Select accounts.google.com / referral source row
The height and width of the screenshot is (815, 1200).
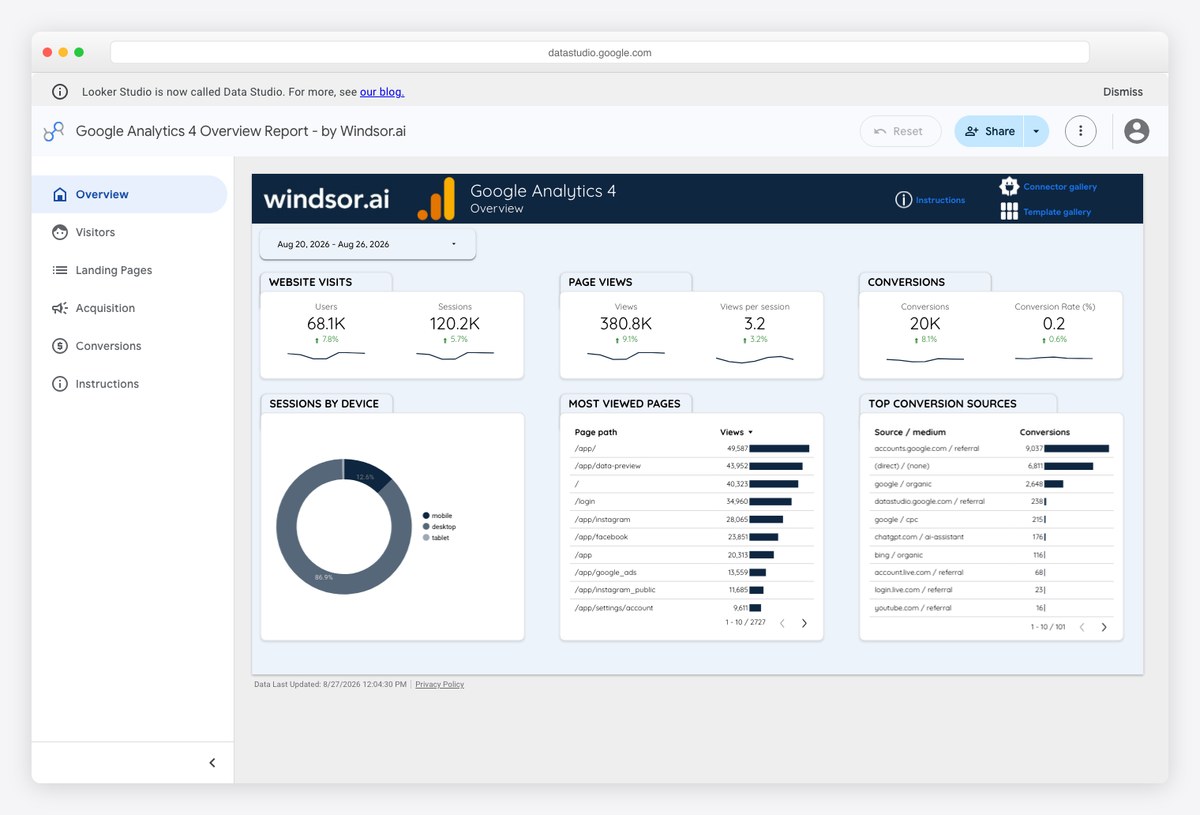992,449
